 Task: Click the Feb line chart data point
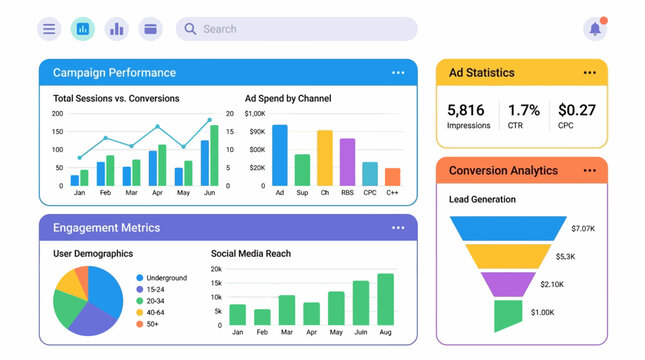click(x=105, y=138)
